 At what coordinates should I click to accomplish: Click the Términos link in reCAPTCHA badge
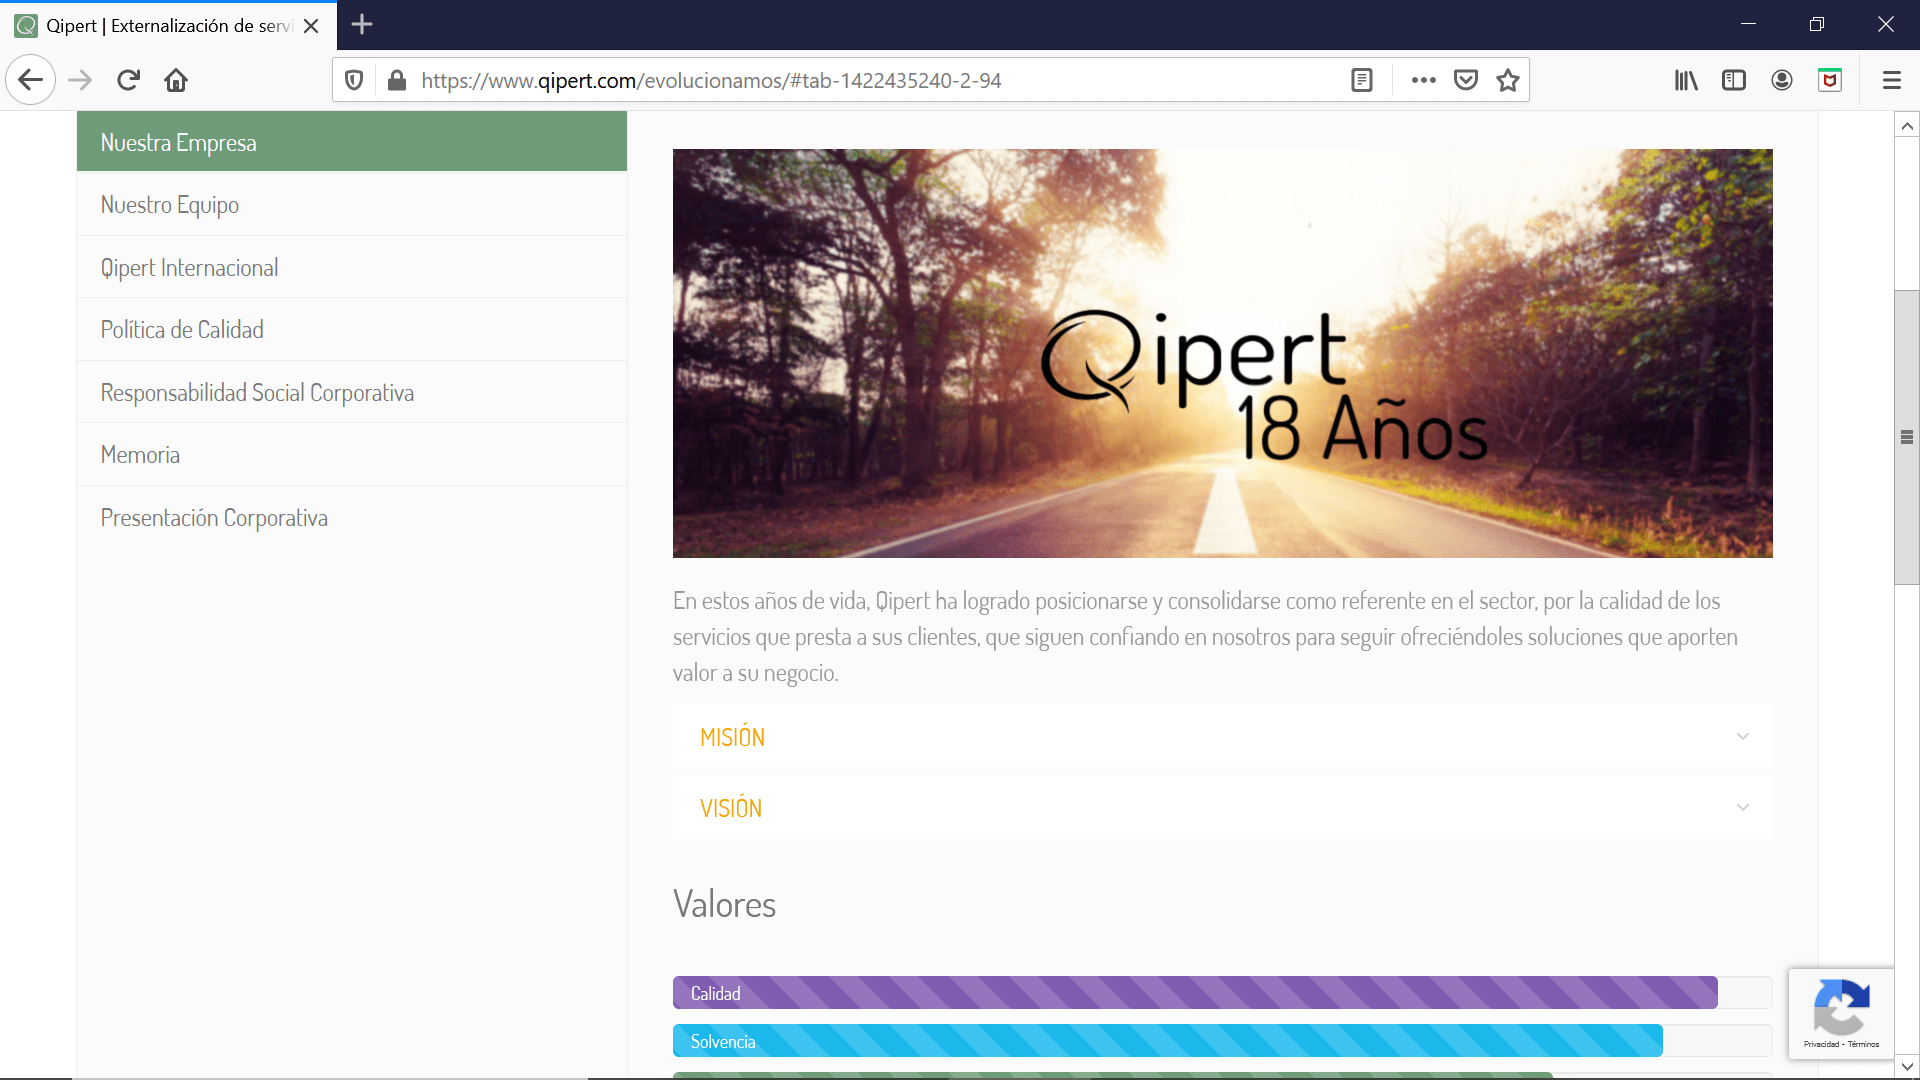pyautogui.click(x=1864, y=1044)
